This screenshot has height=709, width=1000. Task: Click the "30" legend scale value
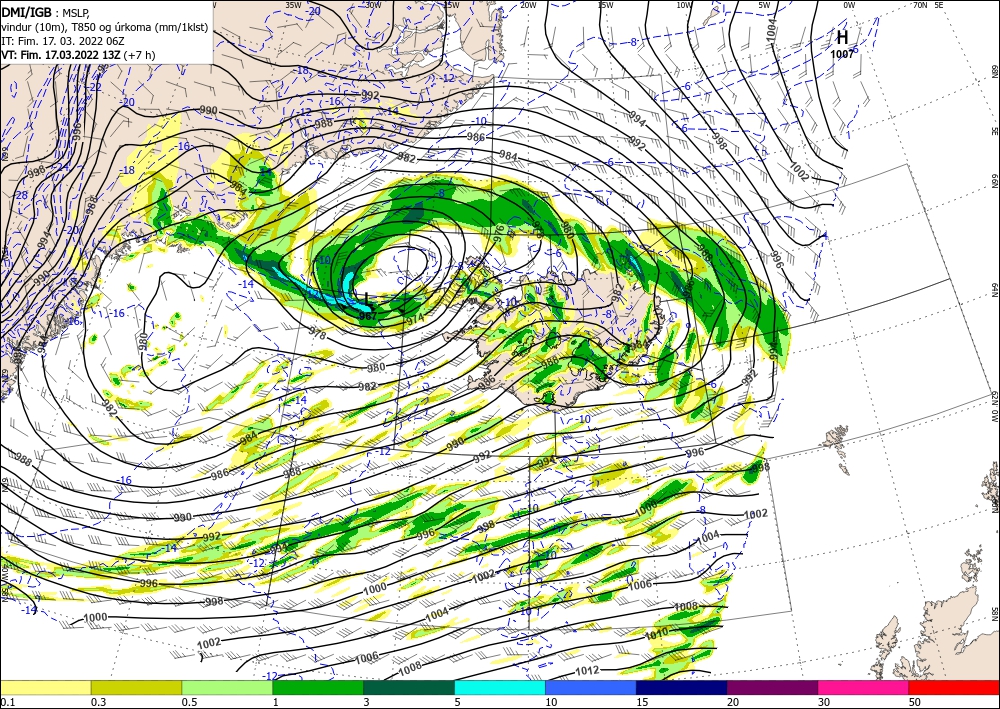pyautogui.click(x=823, y=702)
